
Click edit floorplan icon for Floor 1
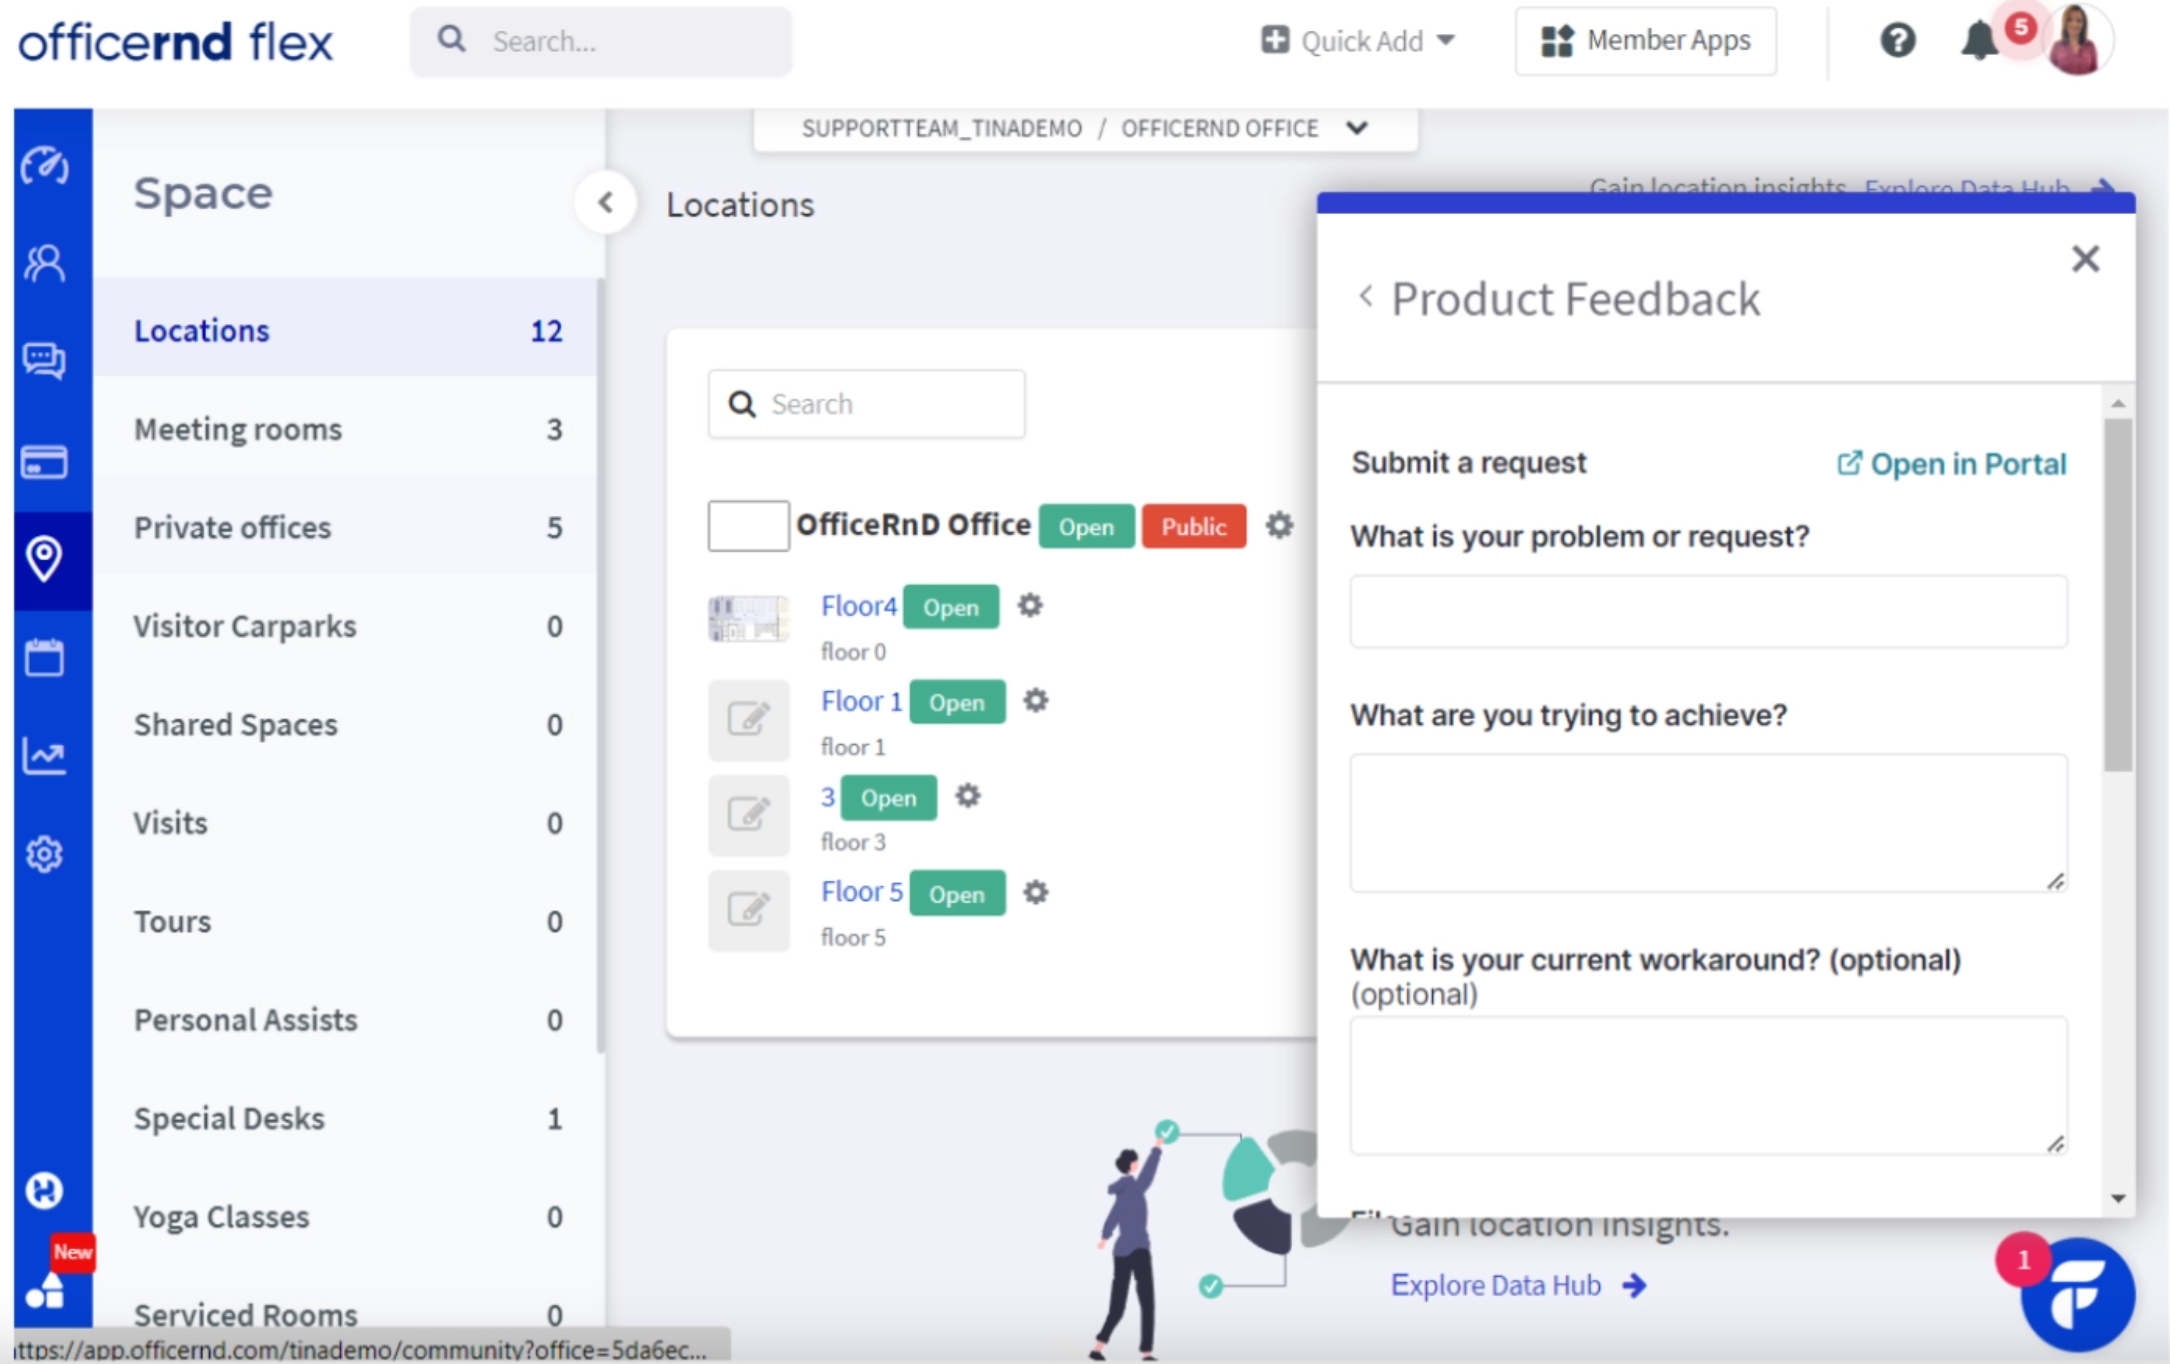749,720
